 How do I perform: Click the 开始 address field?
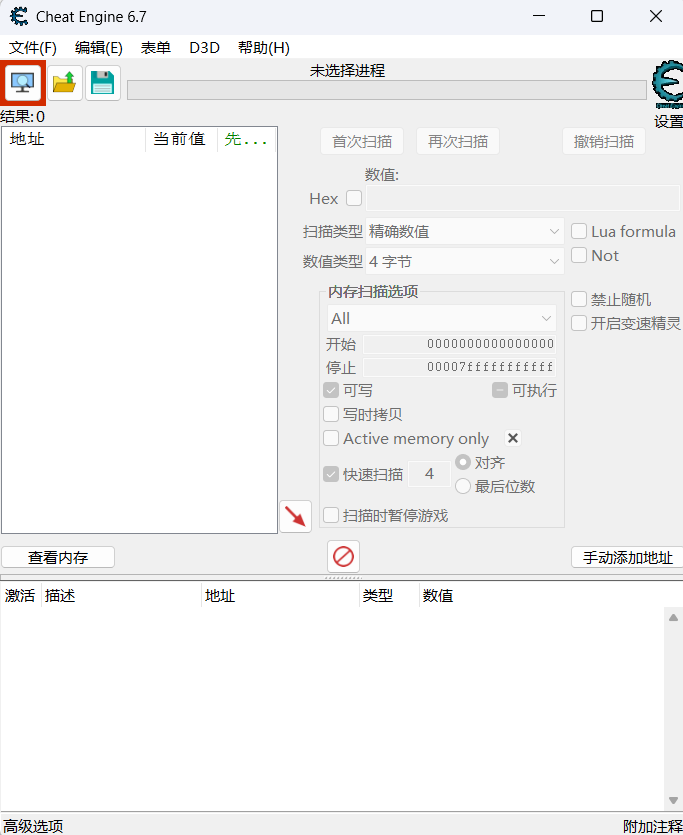tap(459, 344)
